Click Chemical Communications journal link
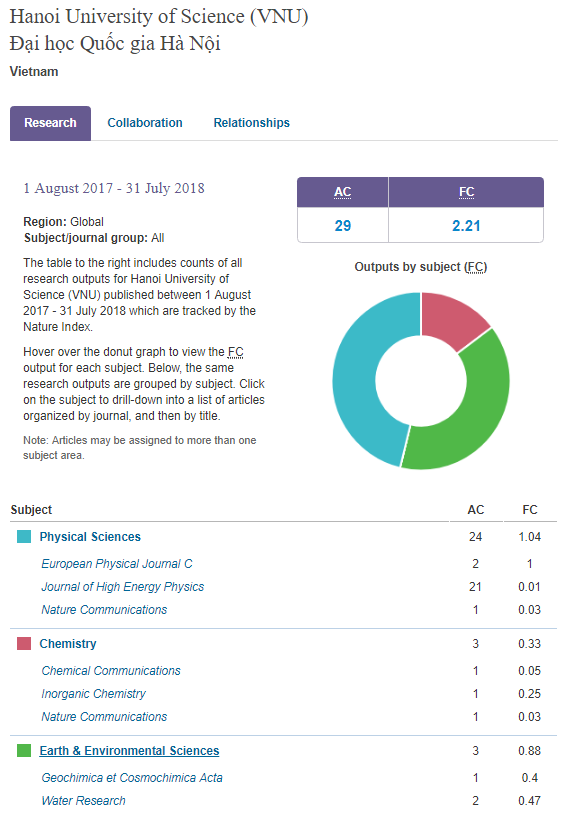This screenshot has height=827, width=565. [x=111, y=671]
